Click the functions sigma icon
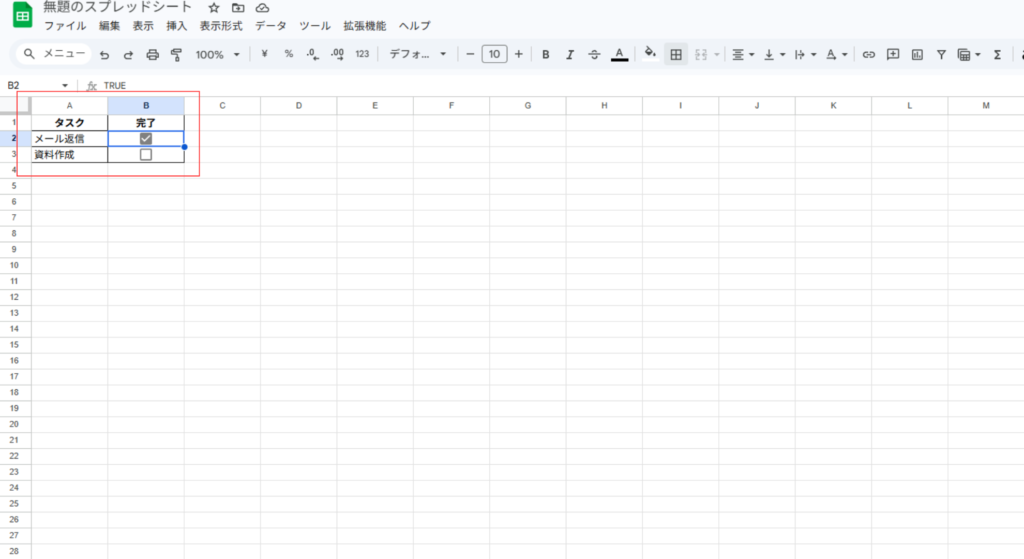 point(997,54)
